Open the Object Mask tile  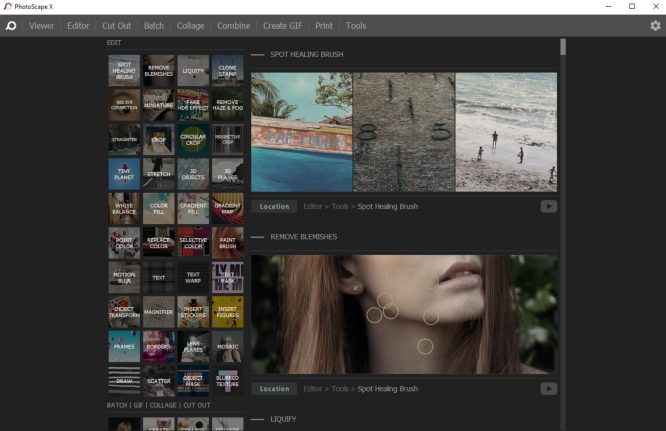193,381
